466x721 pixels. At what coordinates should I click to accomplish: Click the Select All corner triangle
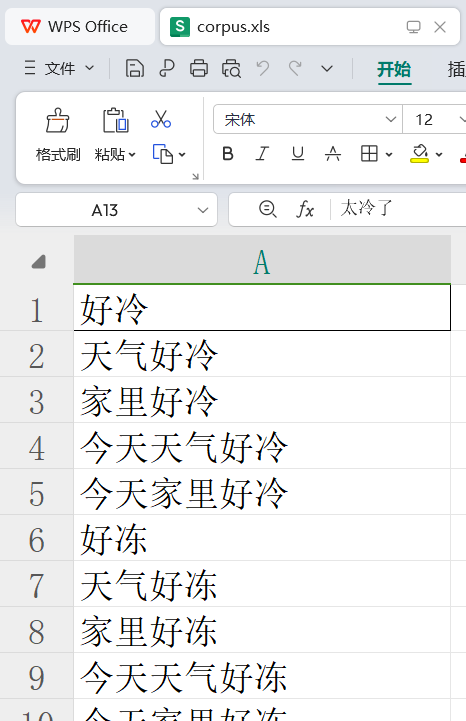point(39,262)
